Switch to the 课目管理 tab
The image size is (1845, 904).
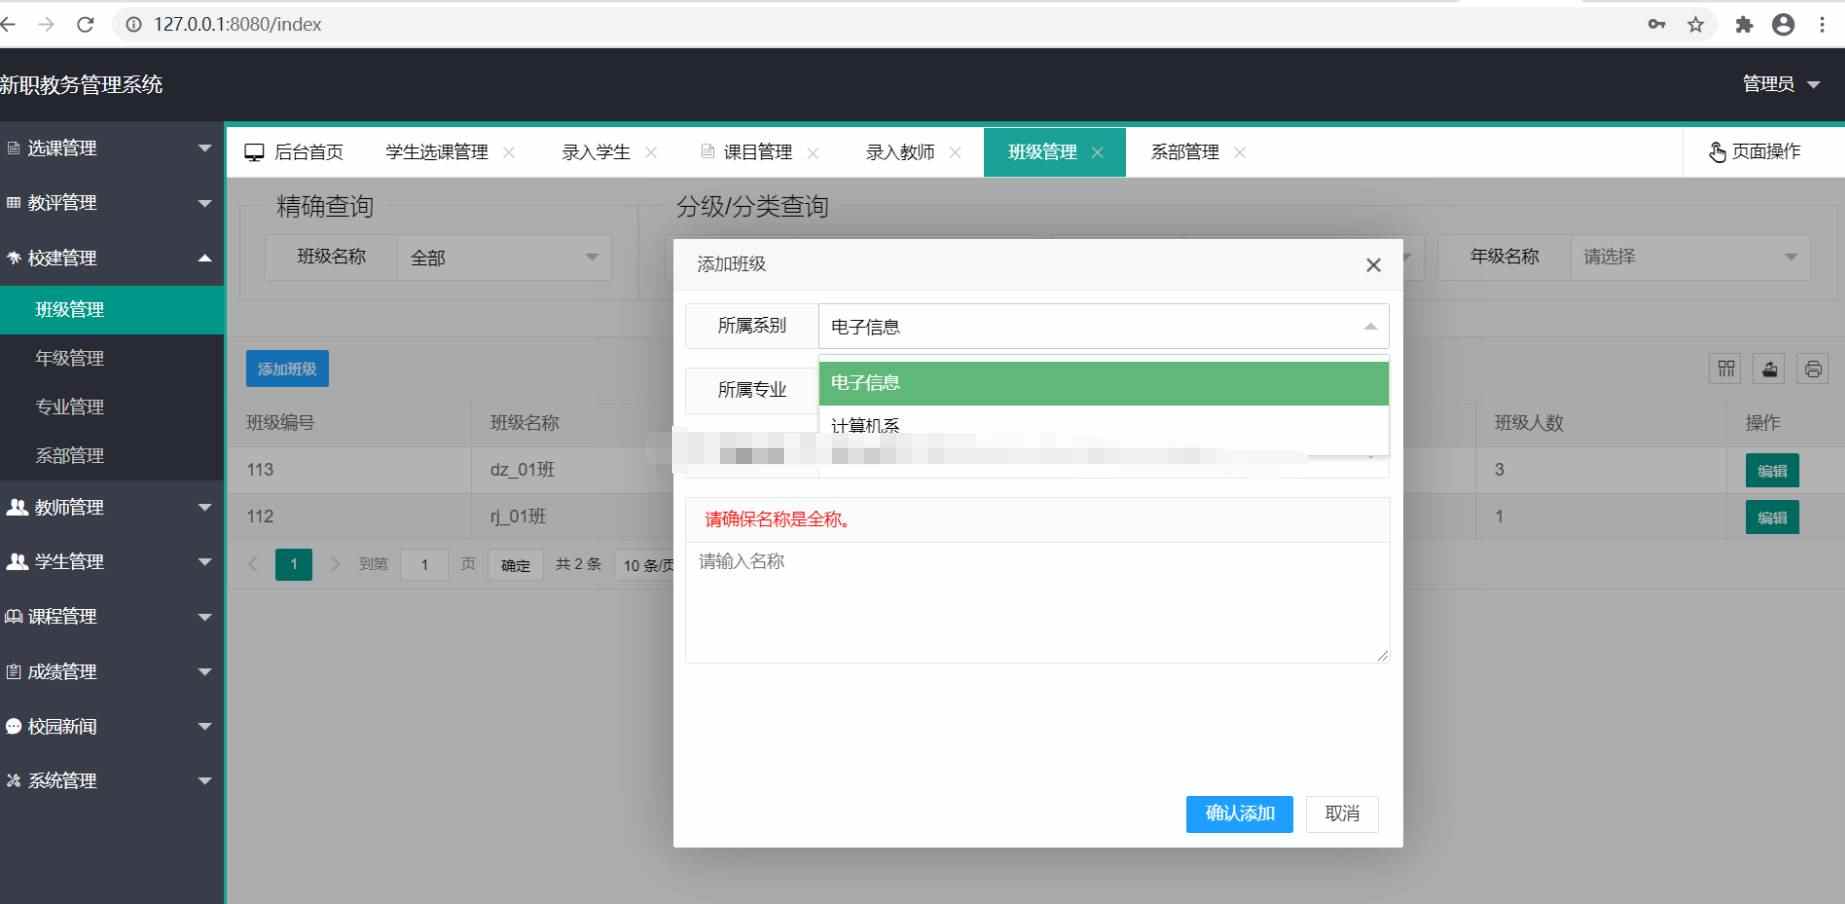pos(757,152)
